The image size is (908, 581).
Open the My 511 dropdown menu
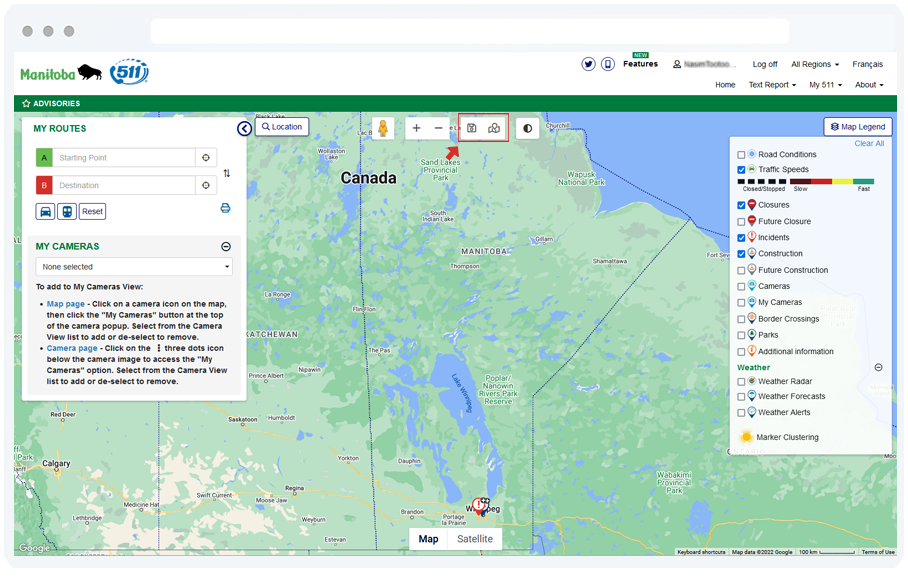point(825,85)
